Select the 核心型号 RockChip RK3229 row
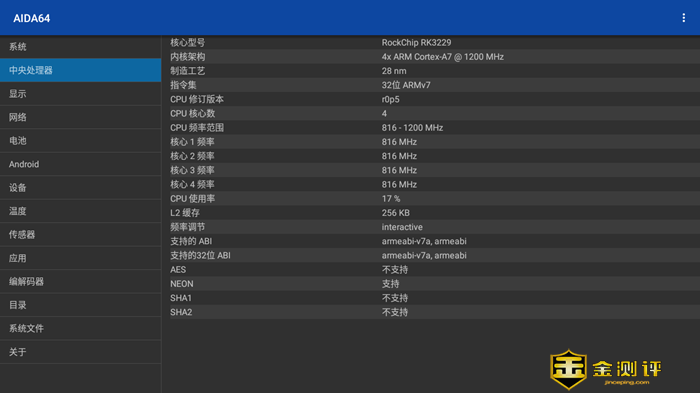700x393 pixels. [434, 42]
